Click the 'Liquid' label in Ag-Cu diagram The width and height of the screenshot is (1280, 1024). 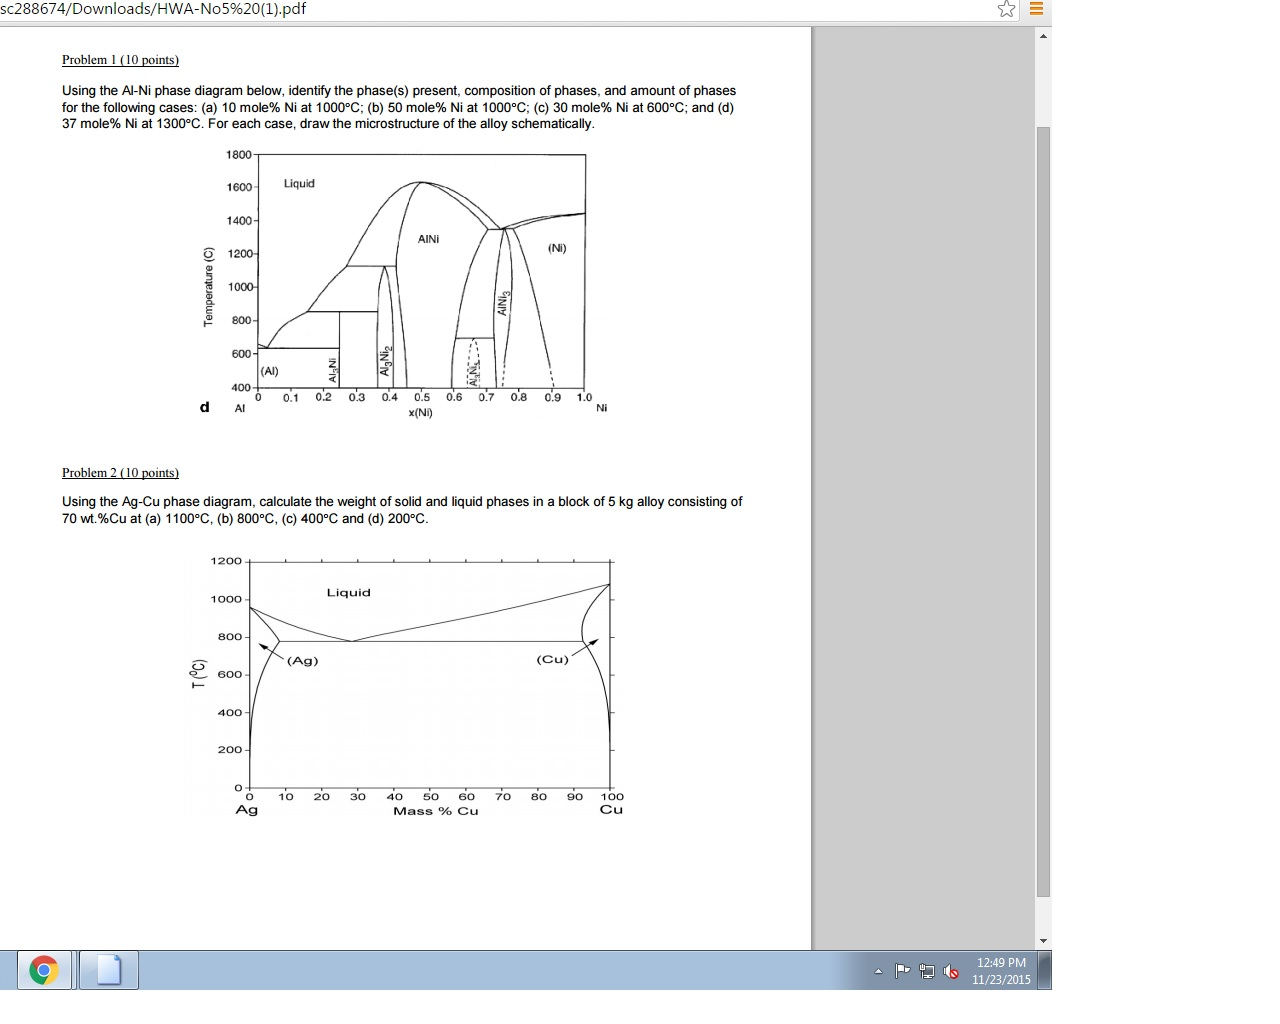pyautogui.click(x=348, y=593)
